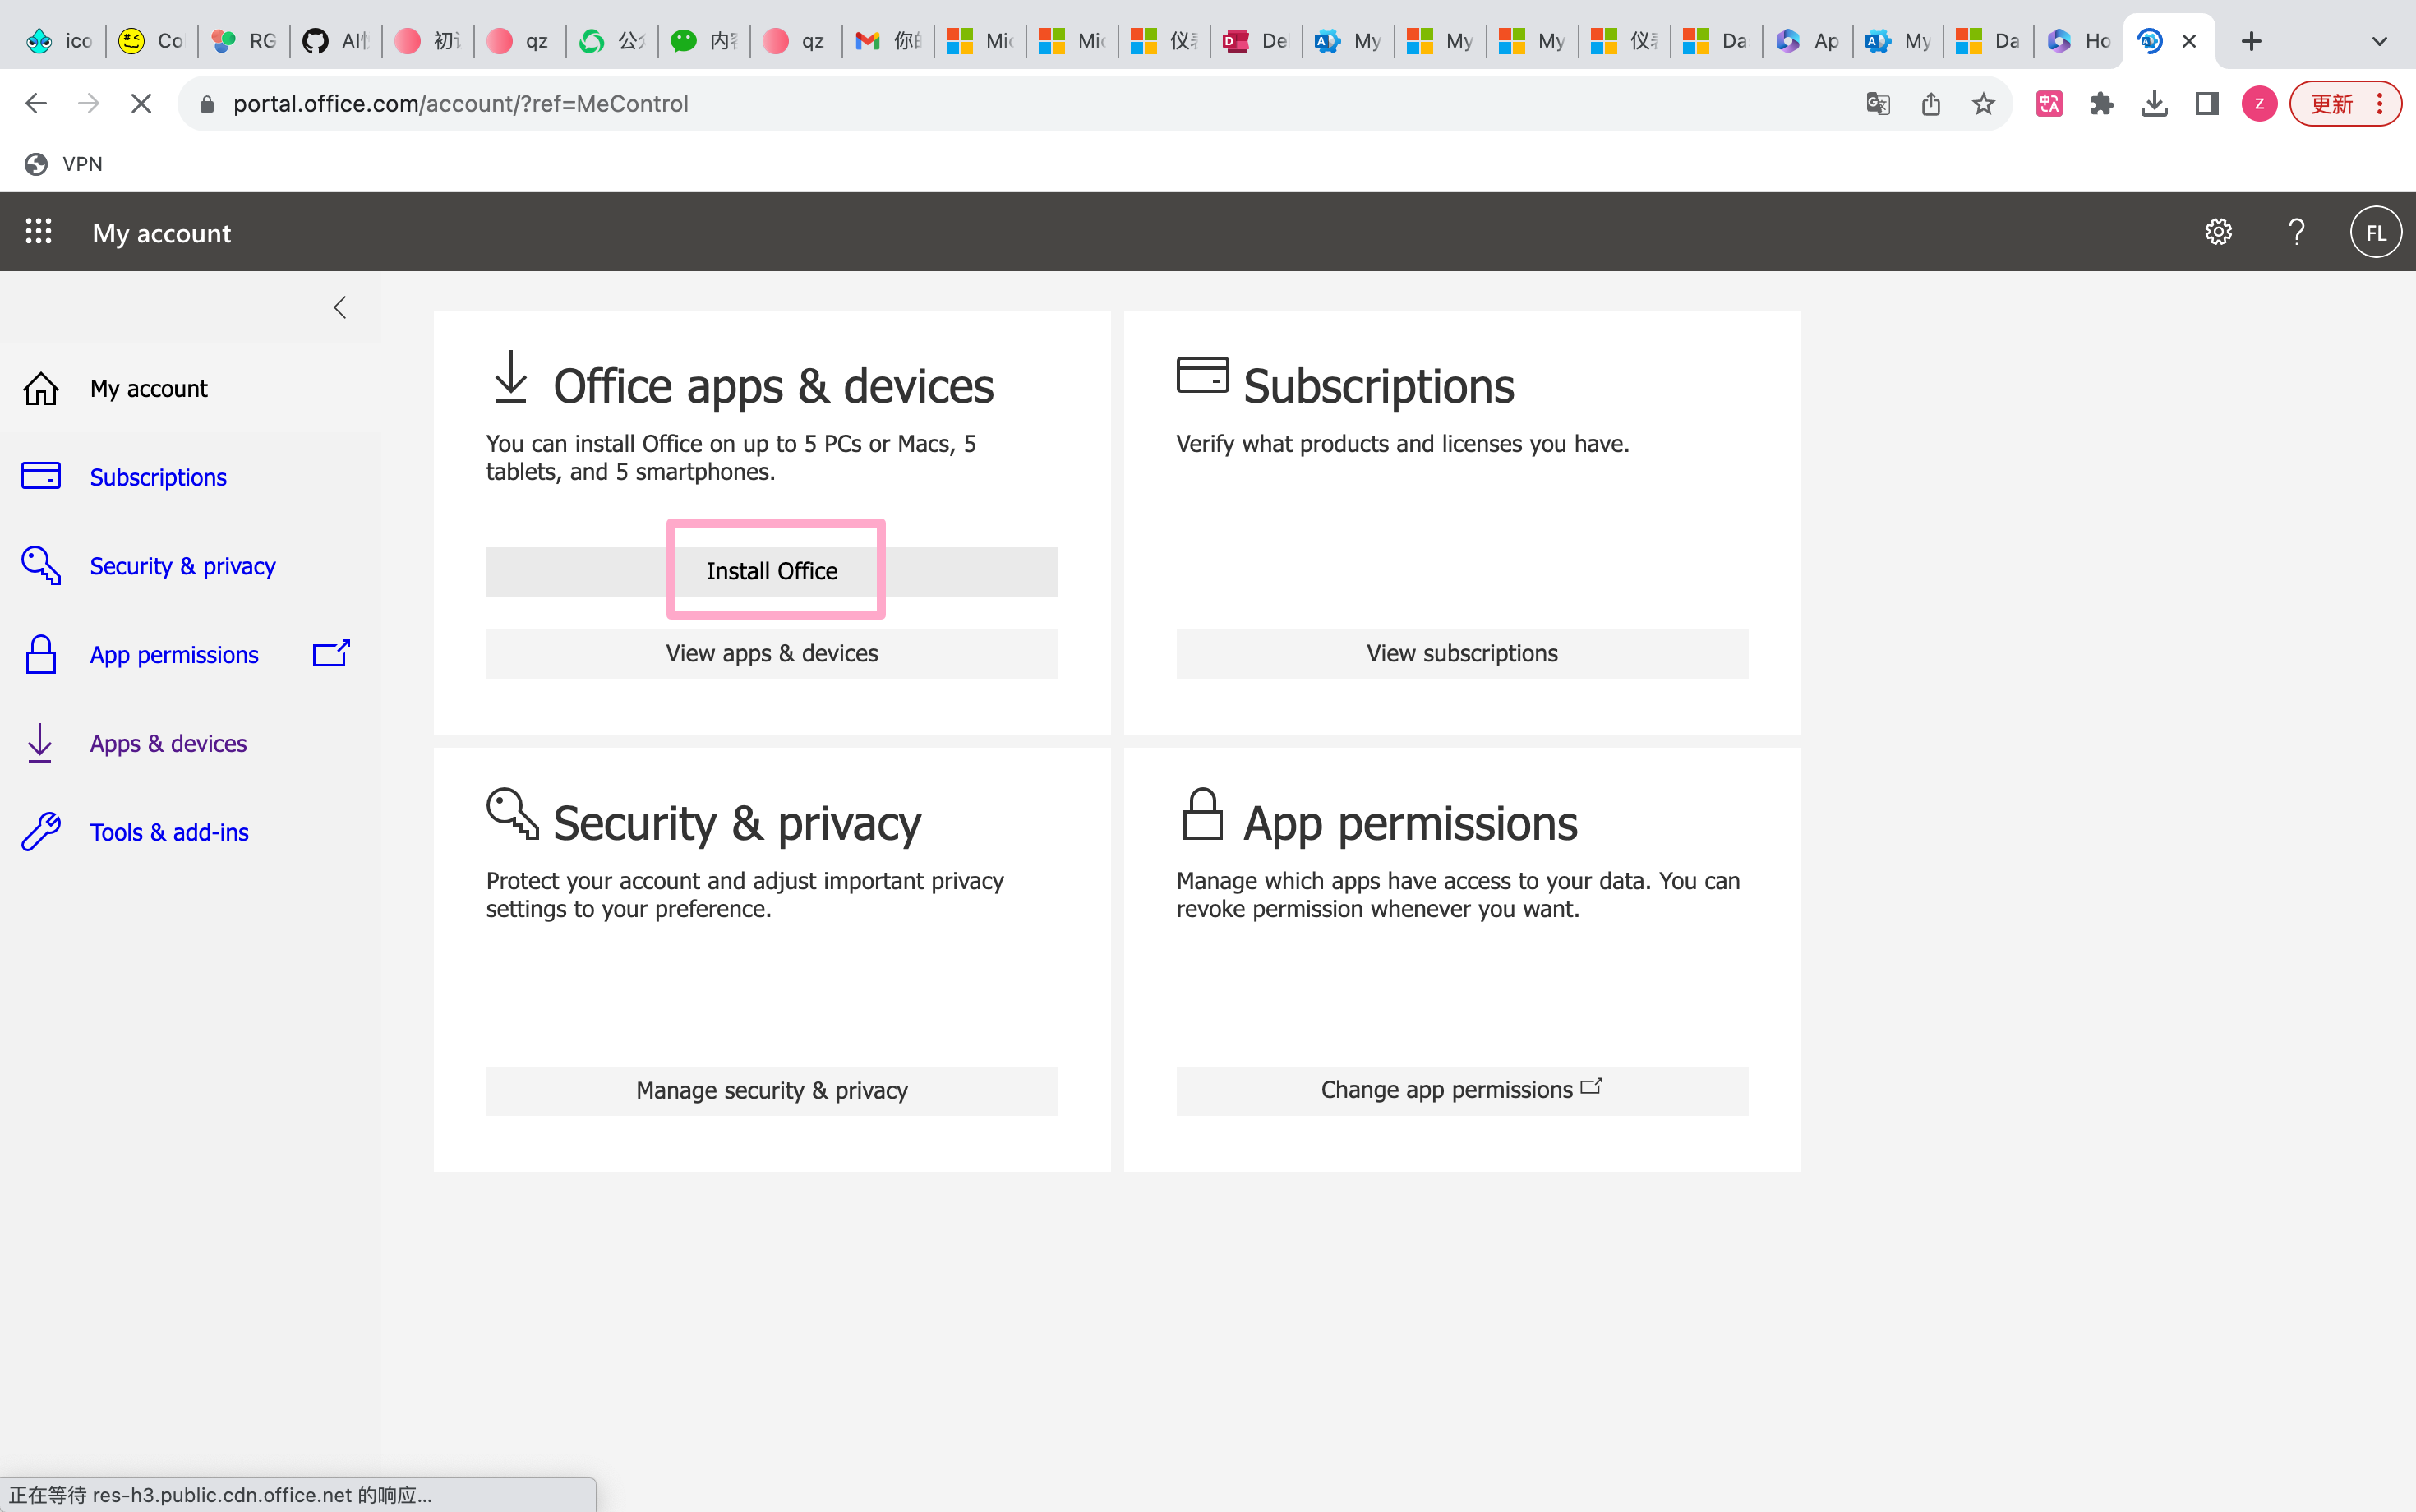Click the key icon beside Security & privacy
The image size is (2416, 1512).
pyautogui.click(x=41, y=565)
